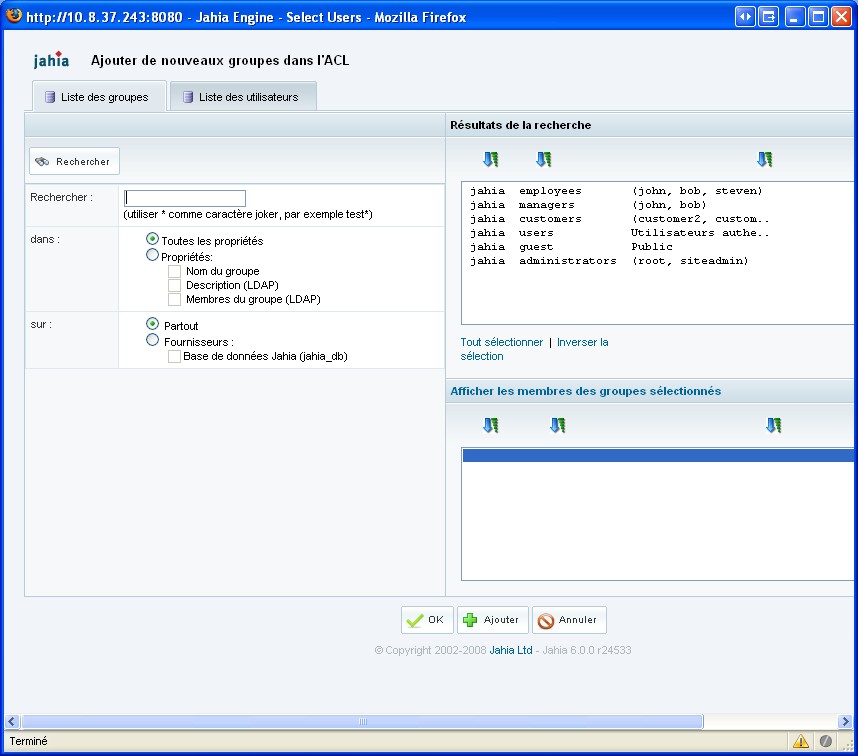Image resolution: width=858 pixels, height=756 pixels.
Task: Click database icon on Liste des utilisateurs tab
Action: (x=188, y=97)
